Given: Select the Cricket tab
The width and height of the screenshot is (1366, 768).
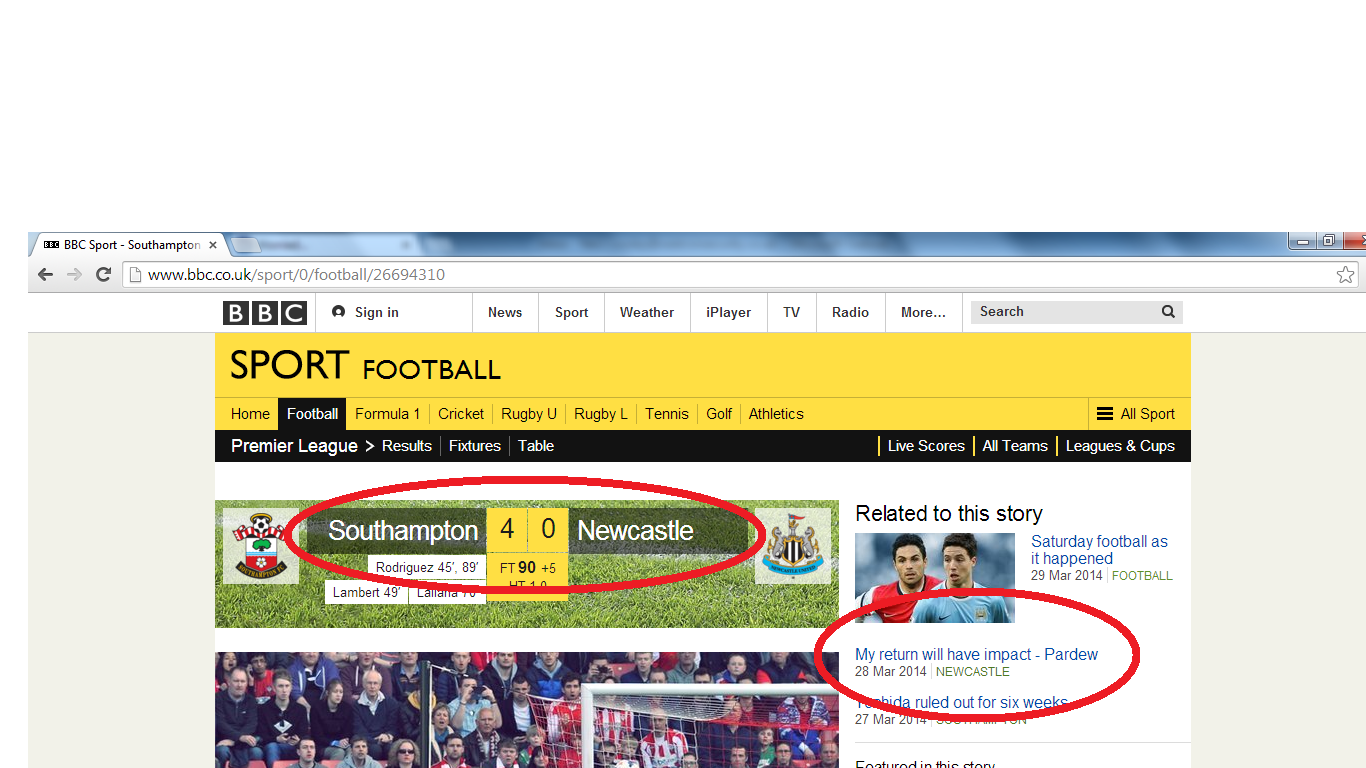Looking at the screenshot, I should [461, 414].
